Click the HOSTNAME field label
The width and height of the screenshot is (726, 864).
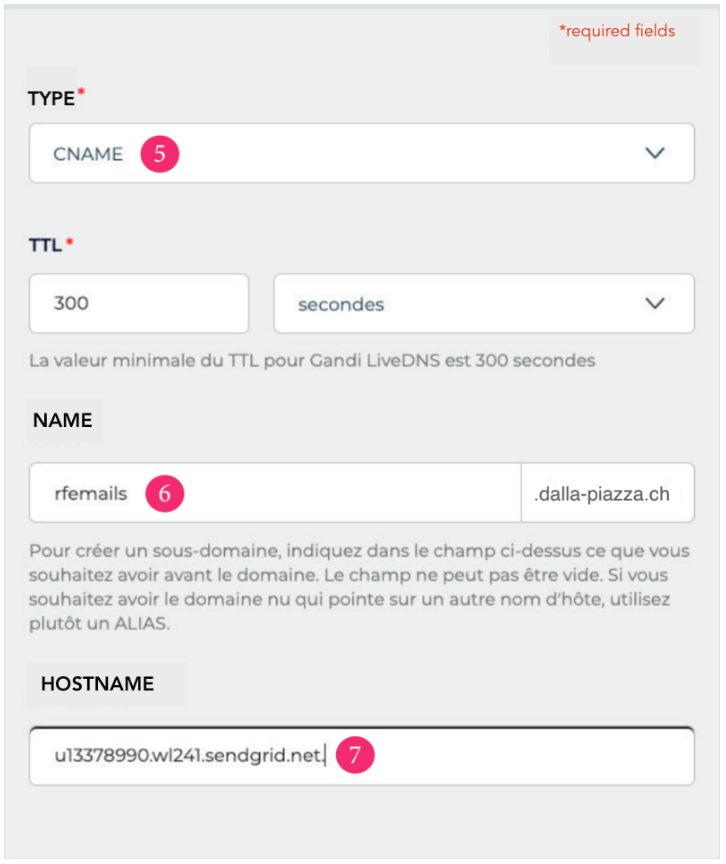(97, 684)
